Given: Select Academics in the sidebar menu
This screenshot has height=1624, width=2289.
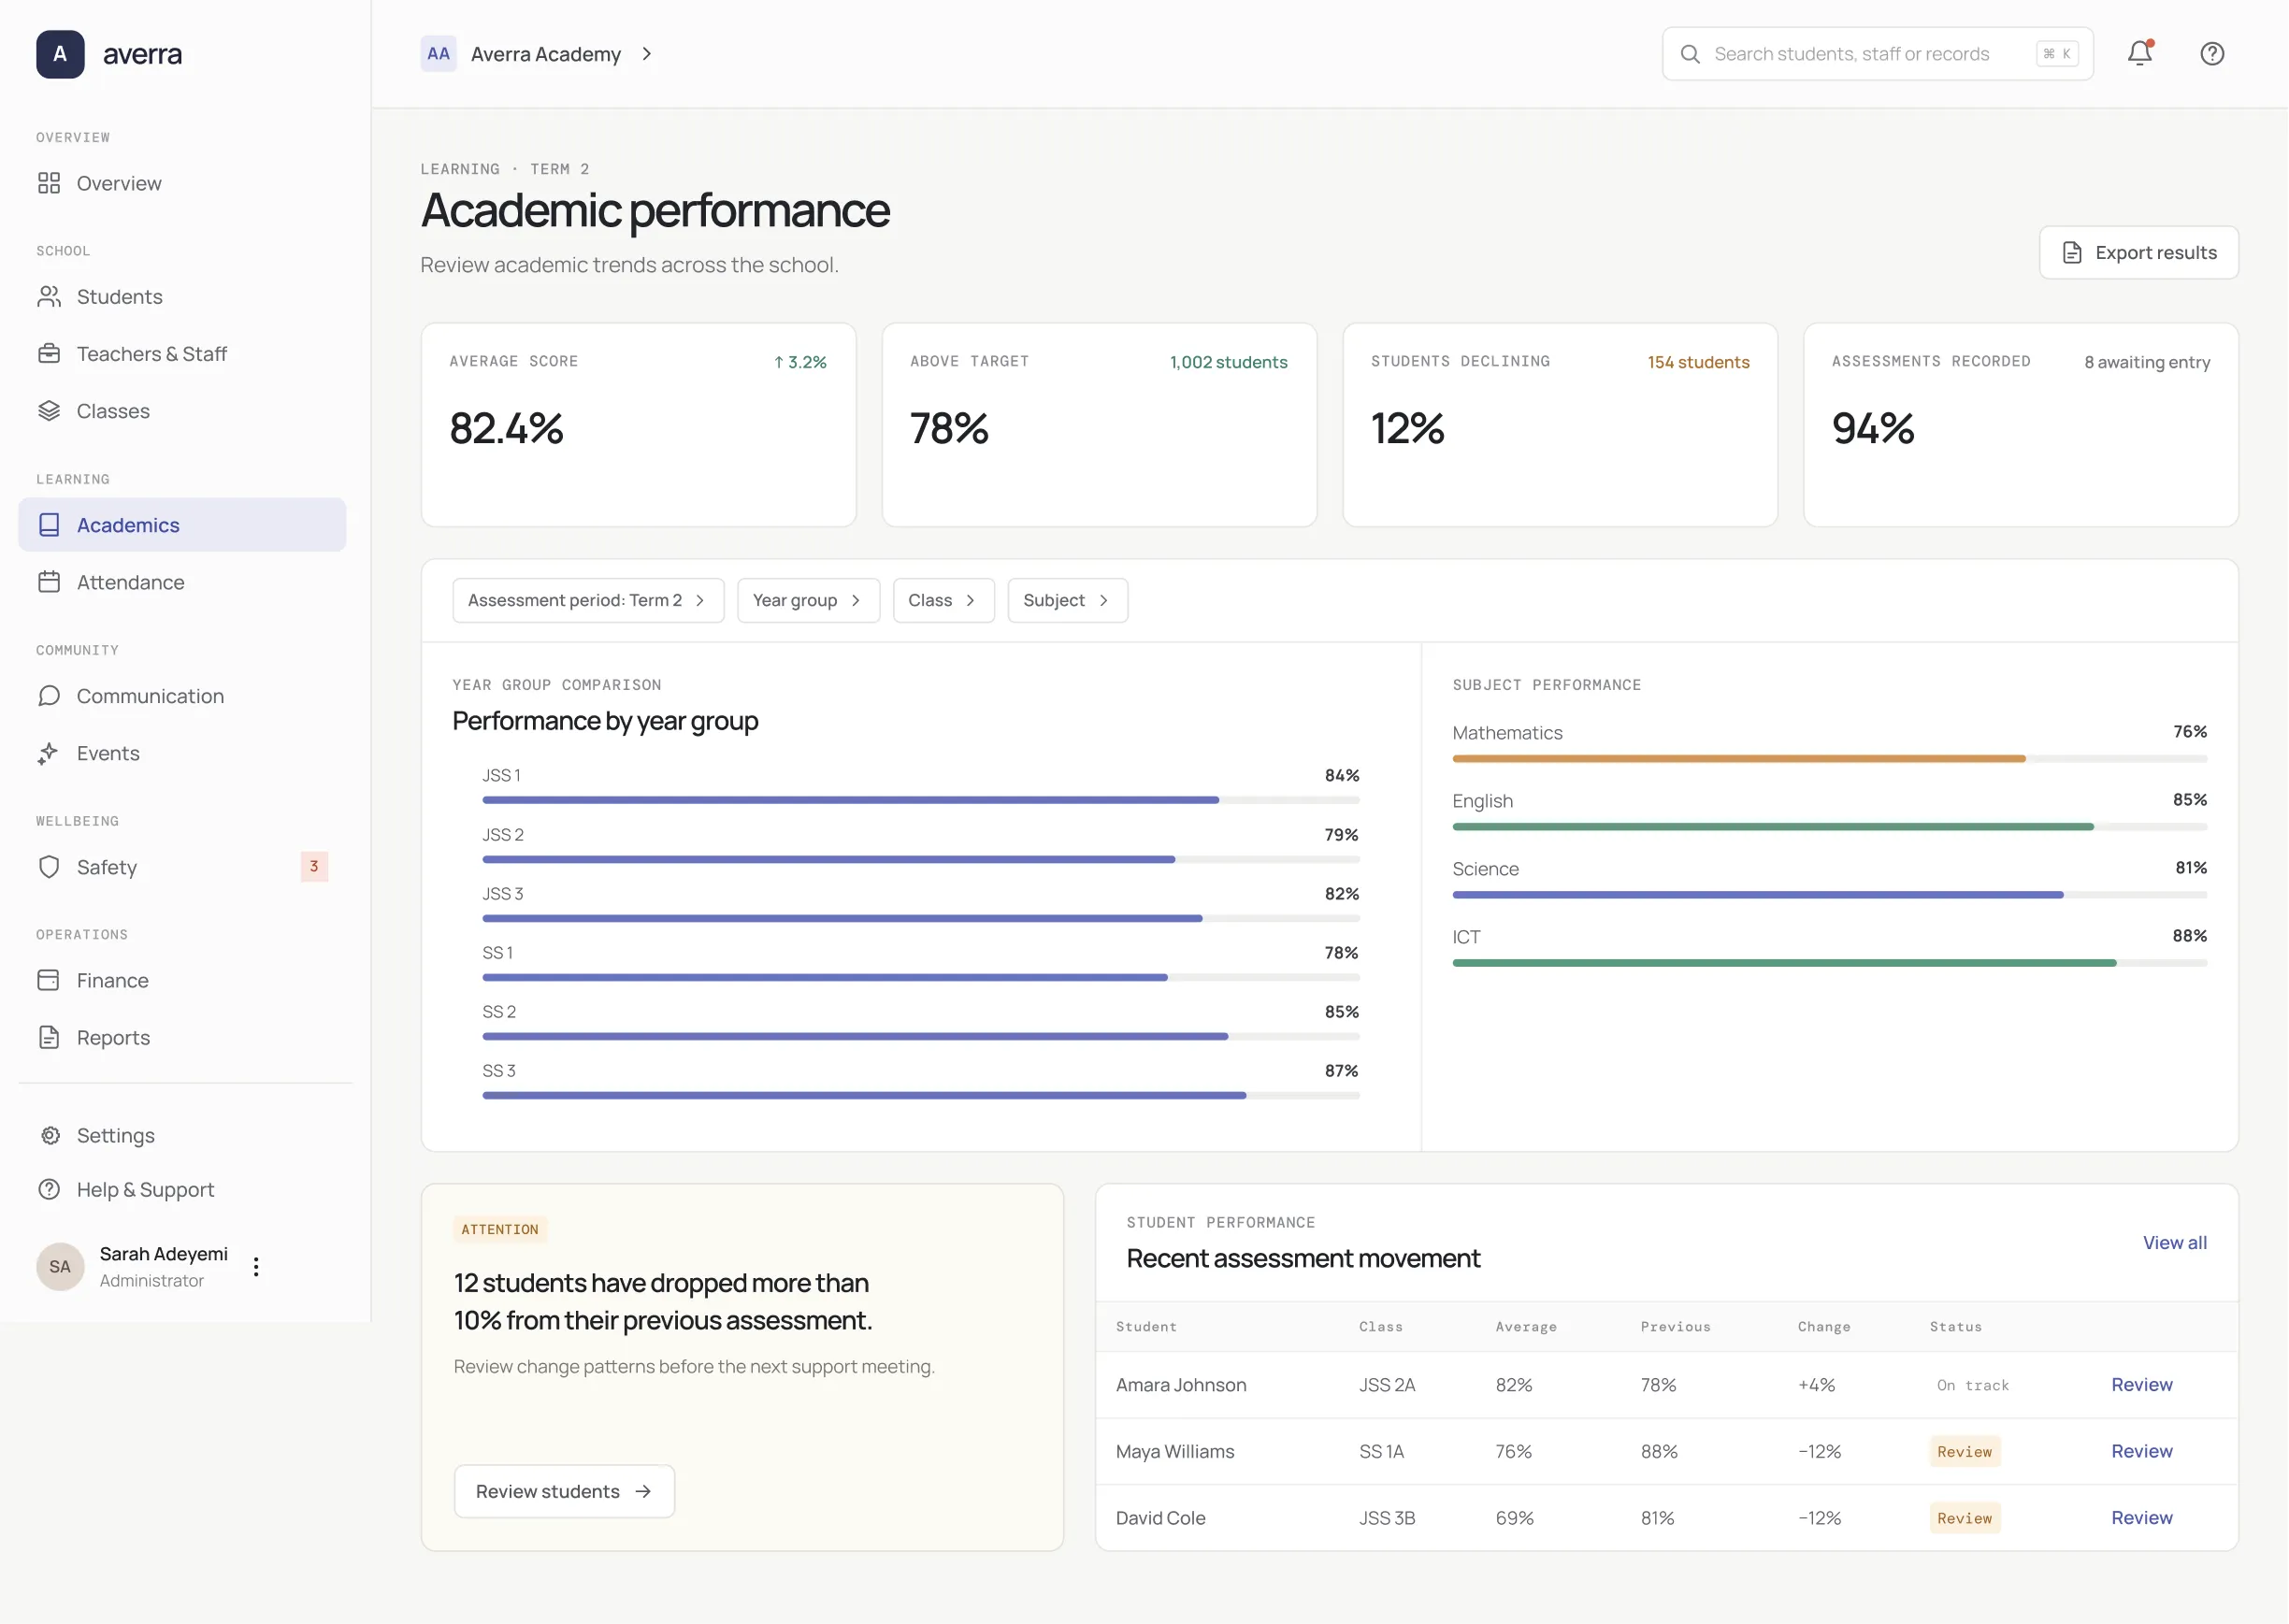Looking at the screenshot, I should click(182, 525).
